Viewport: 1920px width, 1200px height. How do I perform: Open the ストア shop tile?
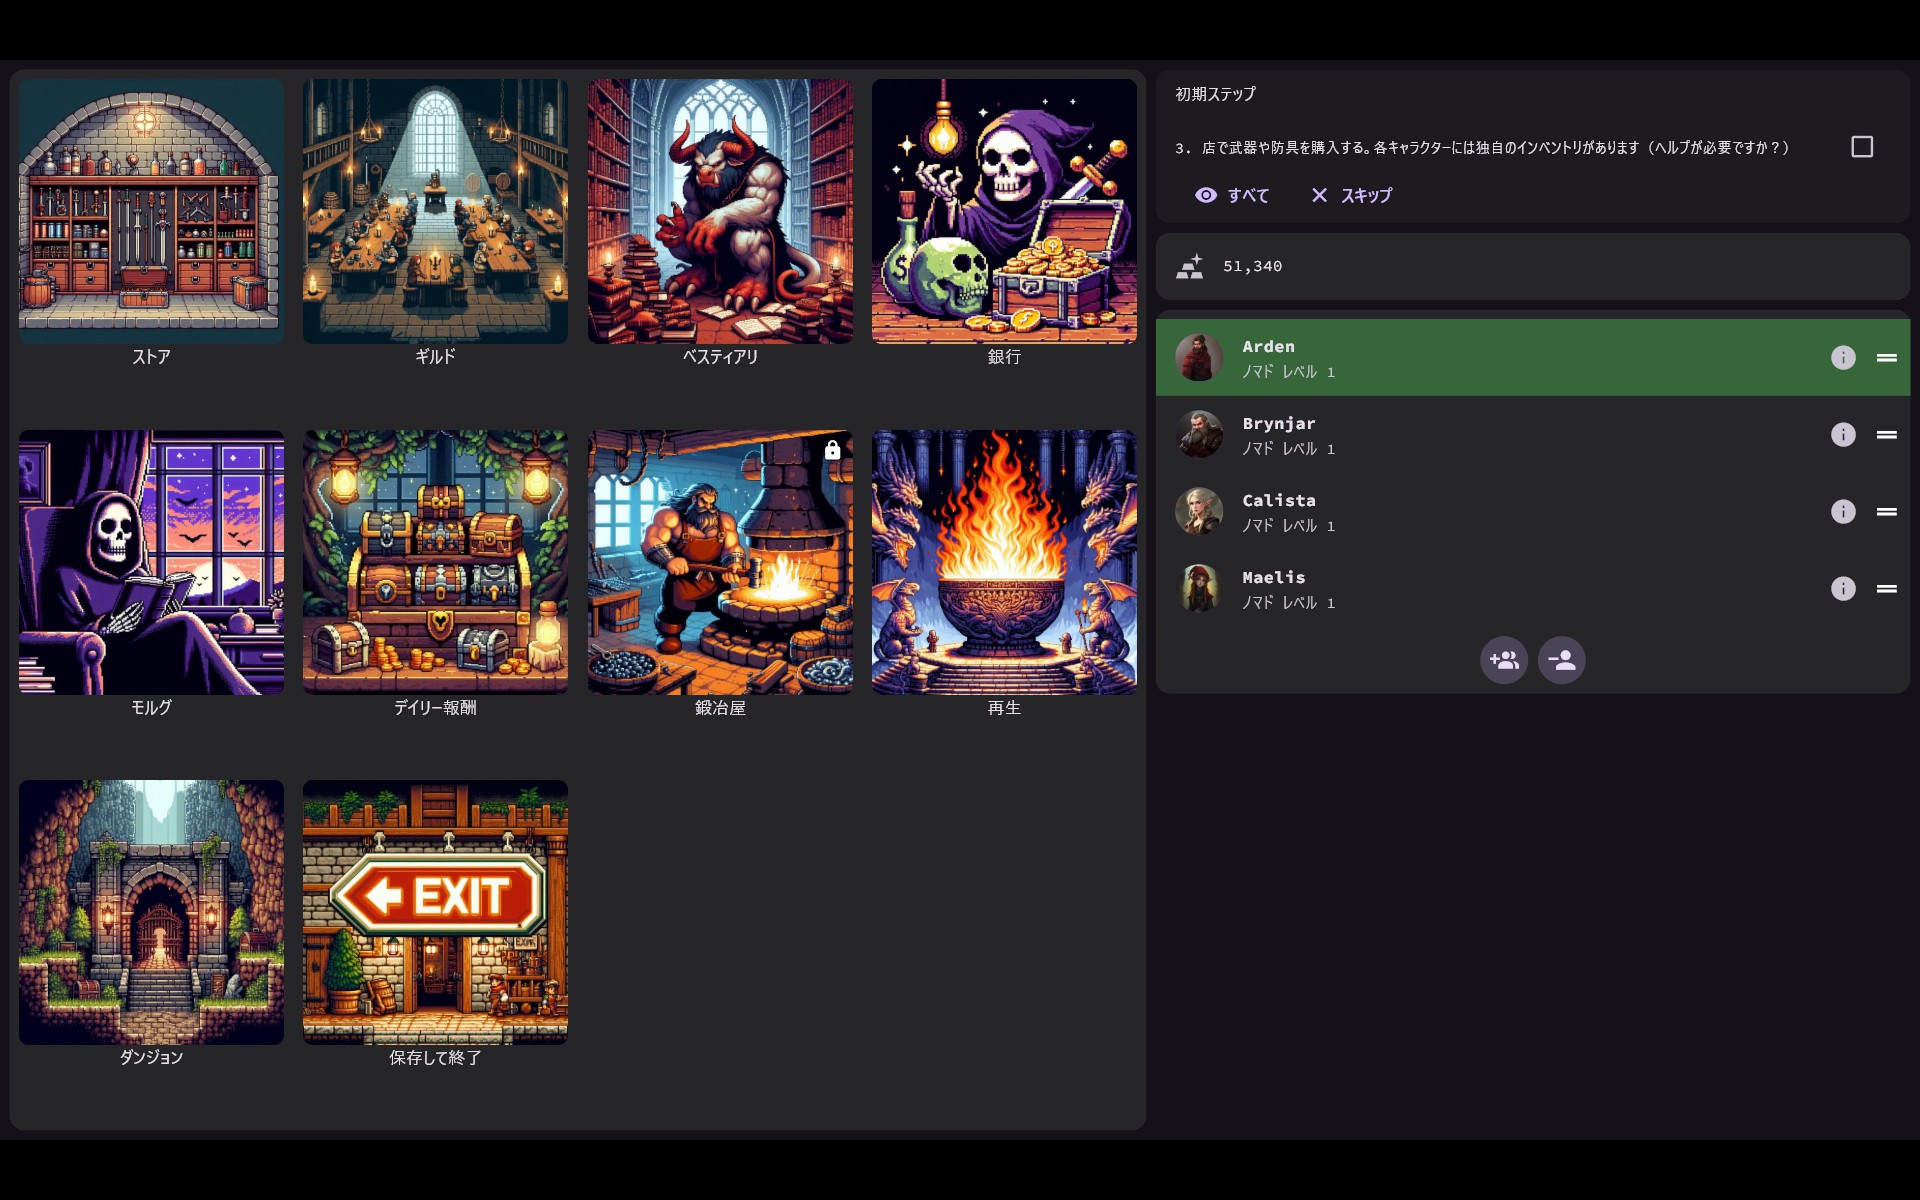[151, 223]
